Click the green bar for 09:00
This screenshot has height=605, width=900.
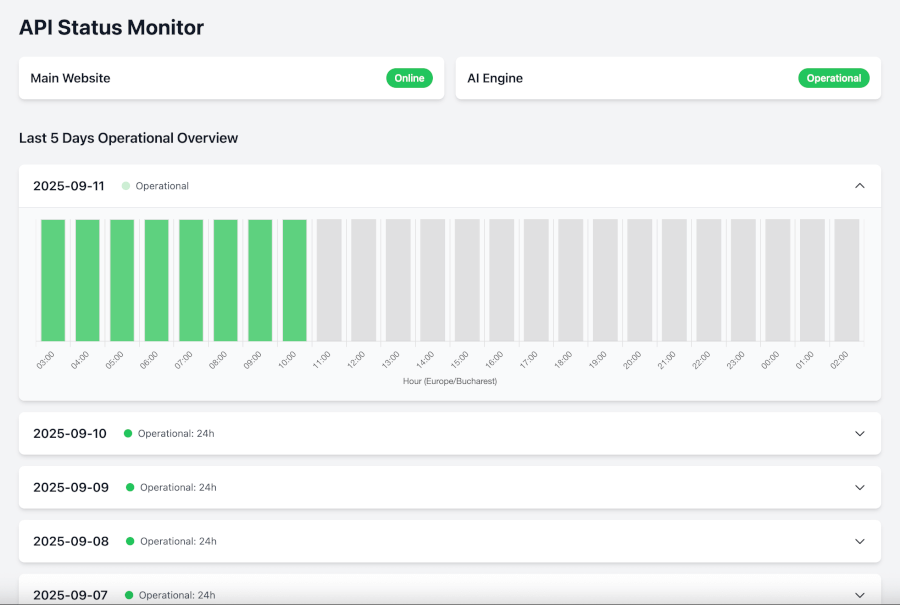(259, 278)
